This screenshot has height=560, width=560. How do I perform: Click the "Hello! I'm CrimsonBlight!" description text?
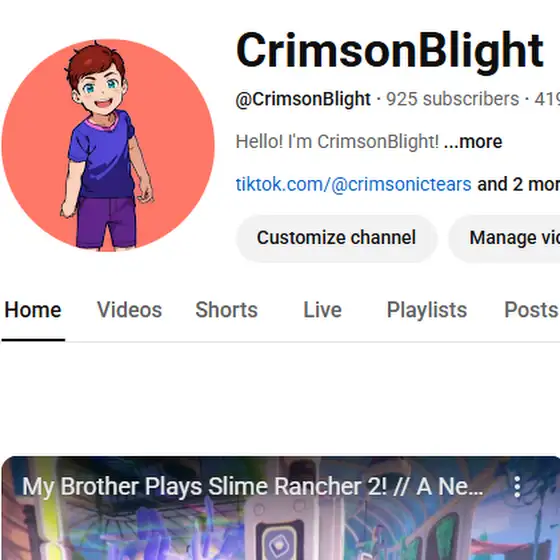tap(337, 141)
